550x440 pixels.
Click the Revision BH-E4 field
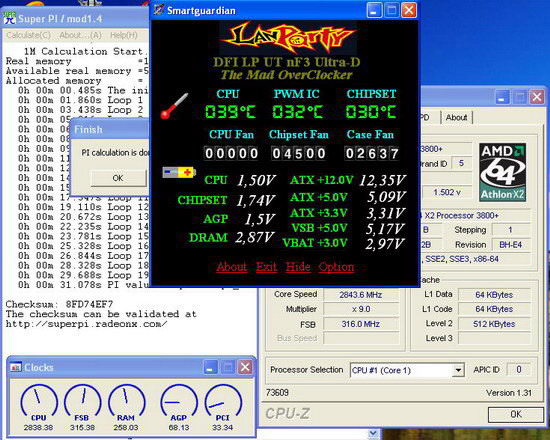click(510, 245)
